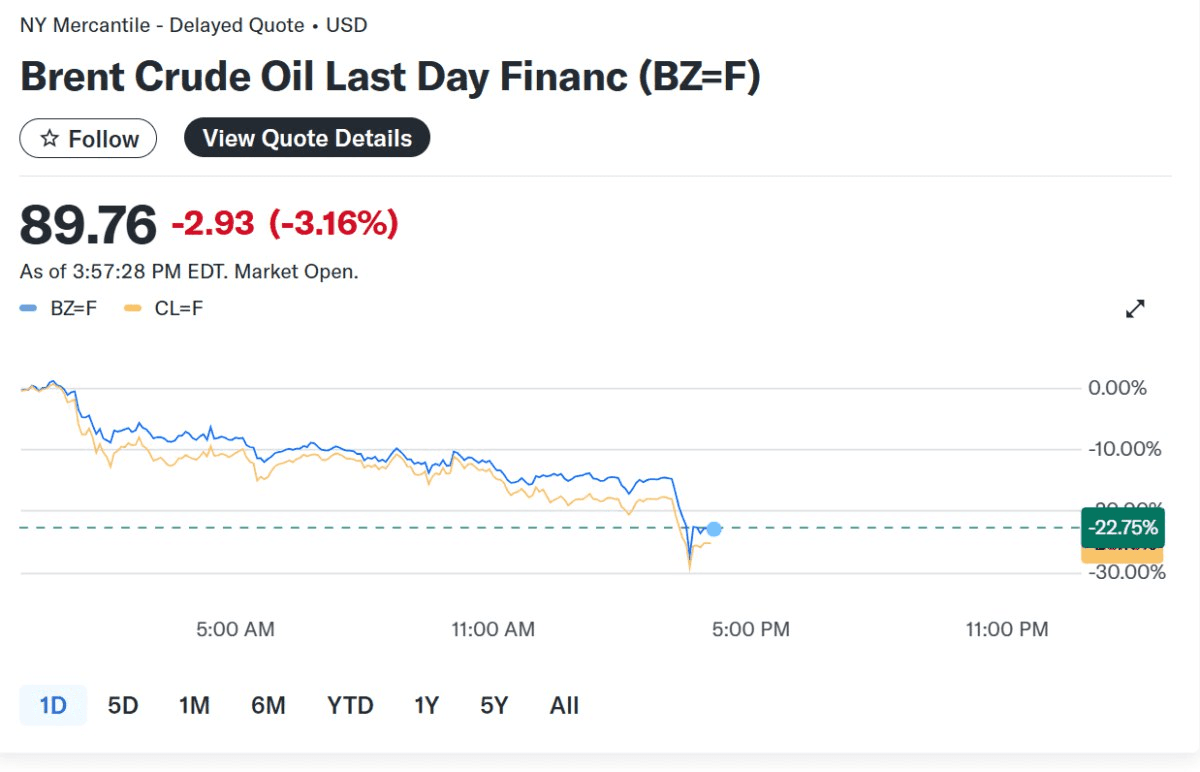Viewport: 1200px width, 772px height.
Task: Select the 1Y time range
Action: 427,706
